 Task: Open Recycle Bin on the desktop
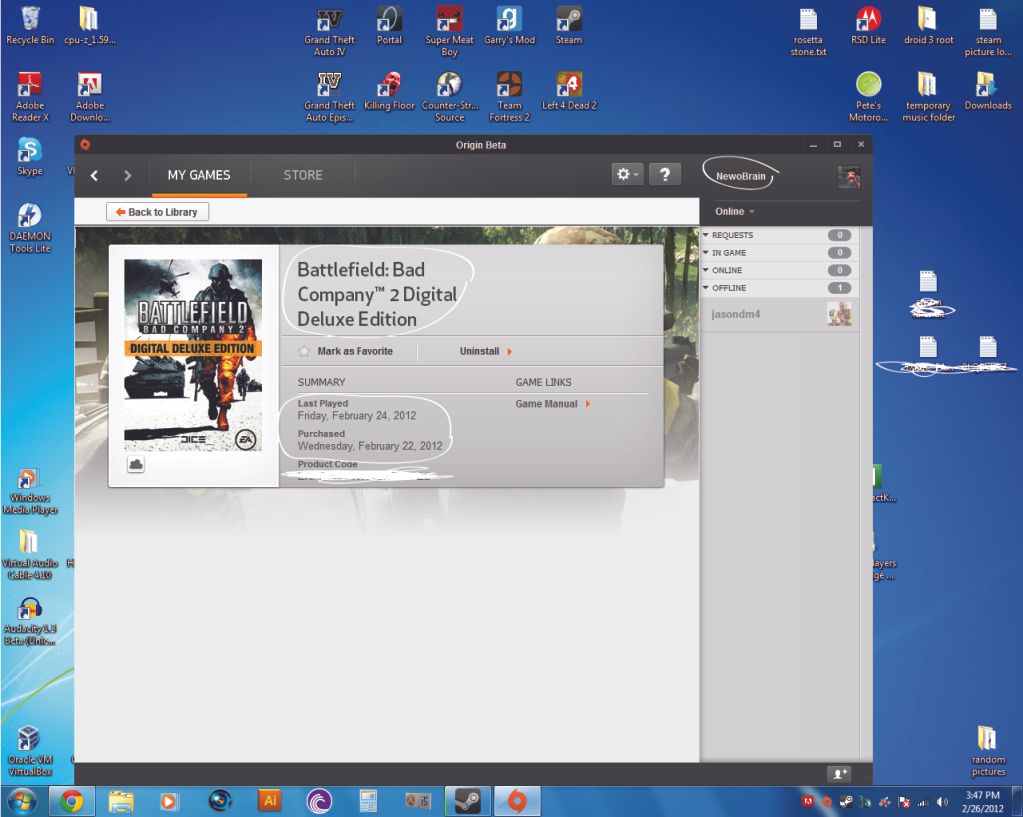[x=30, y=26]
